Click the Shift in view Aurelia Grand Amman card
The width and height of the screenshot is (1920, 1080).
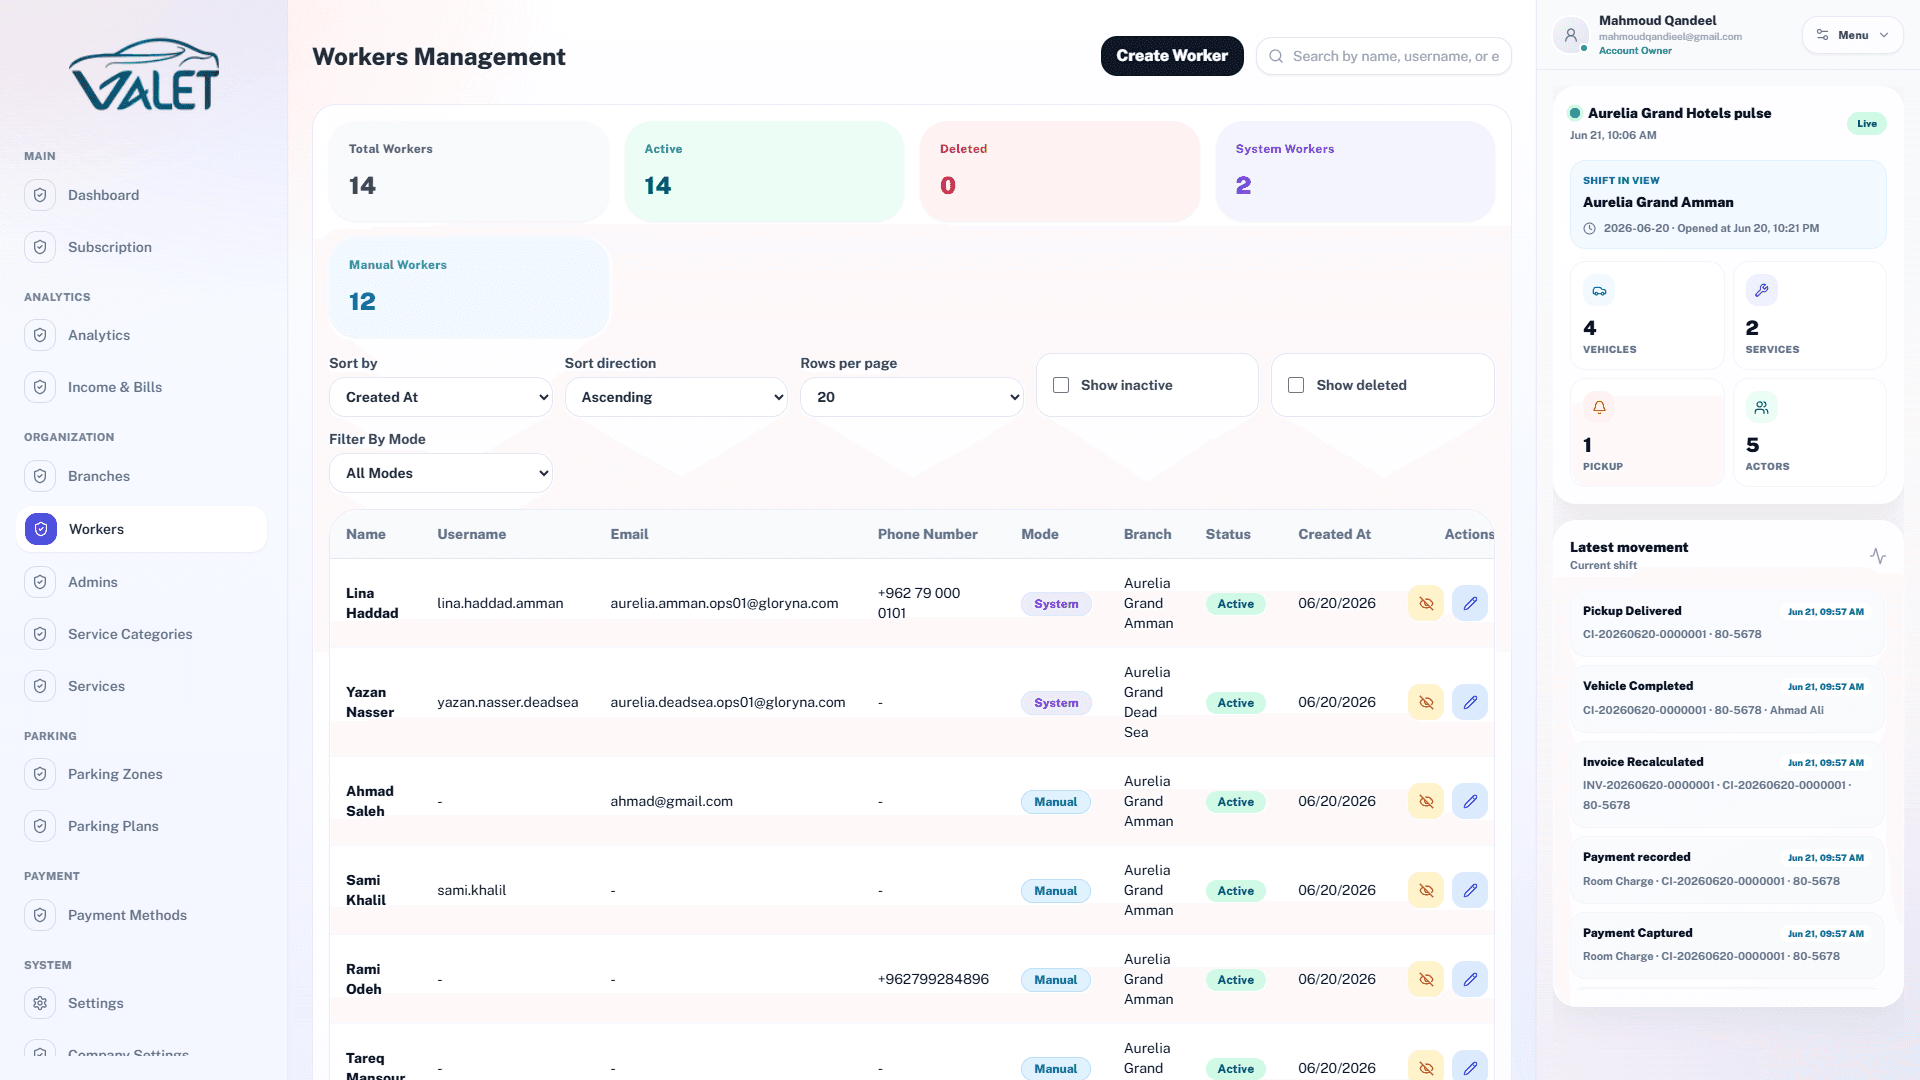click(x=1727, y=204)
